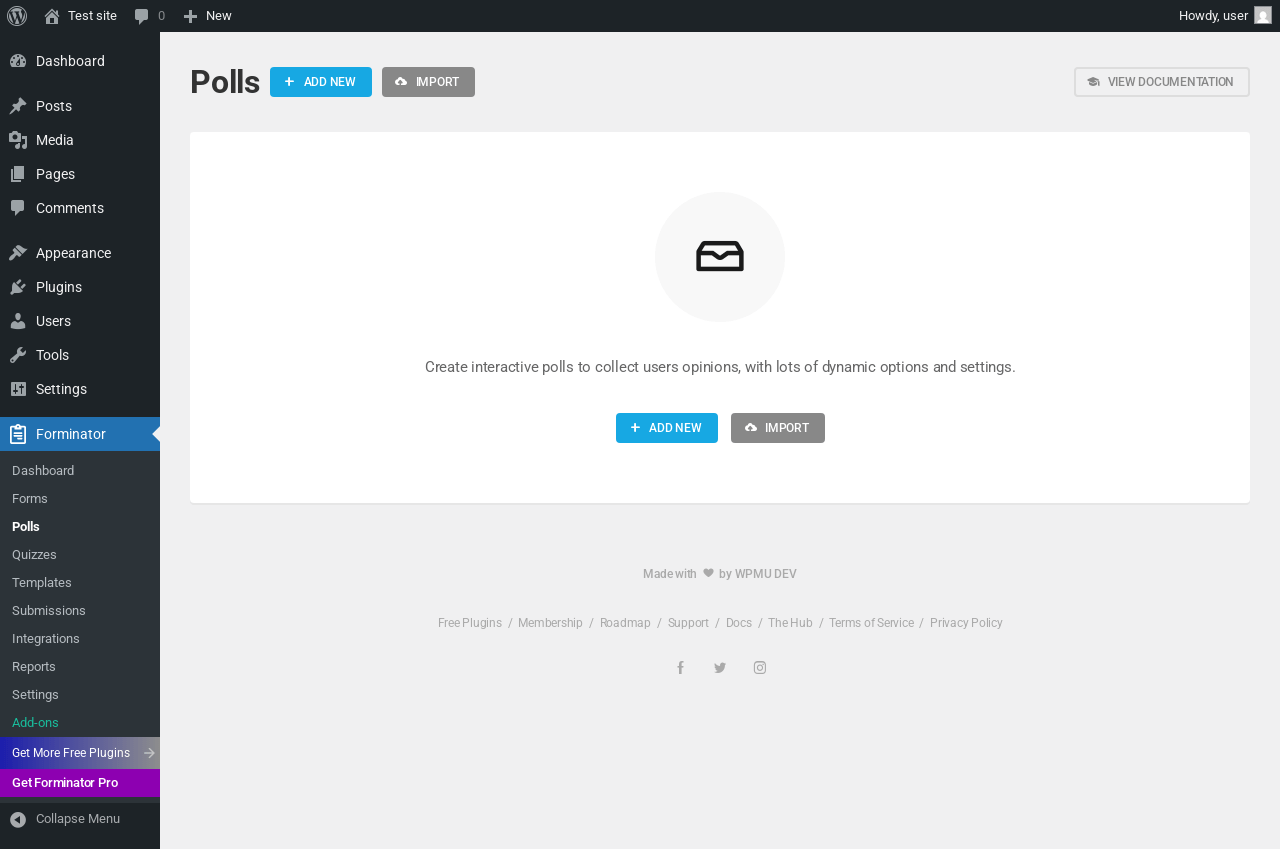Open Forminator Settings submenu item

coord(35,695)
